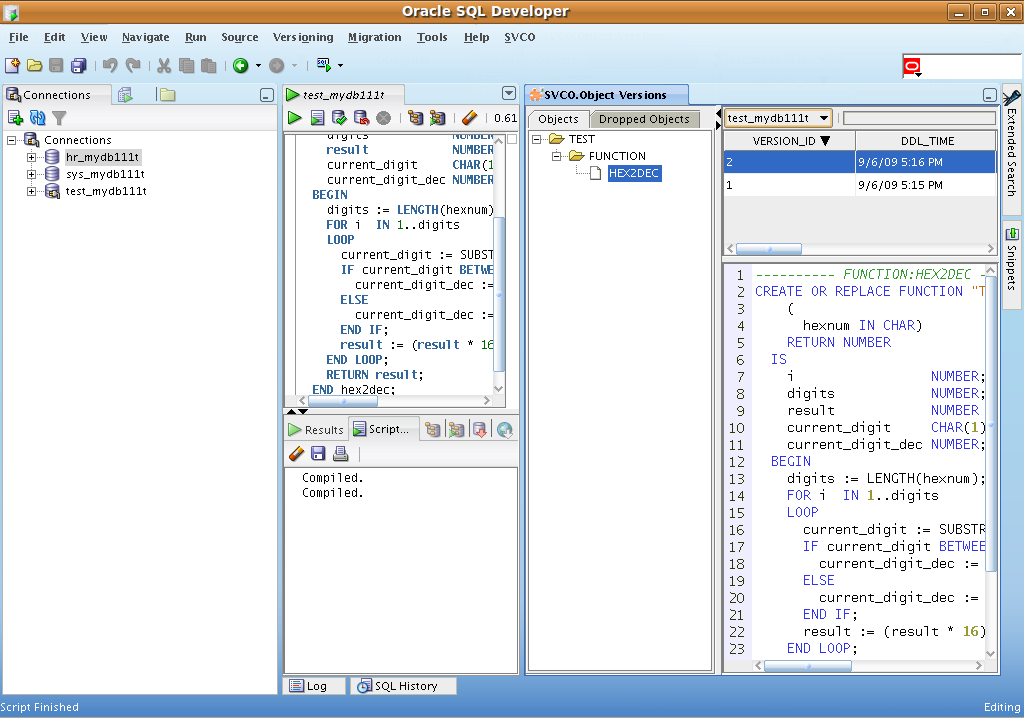
Task: Clear the worksheet using the eraser icon
Action: coord(469,118)
